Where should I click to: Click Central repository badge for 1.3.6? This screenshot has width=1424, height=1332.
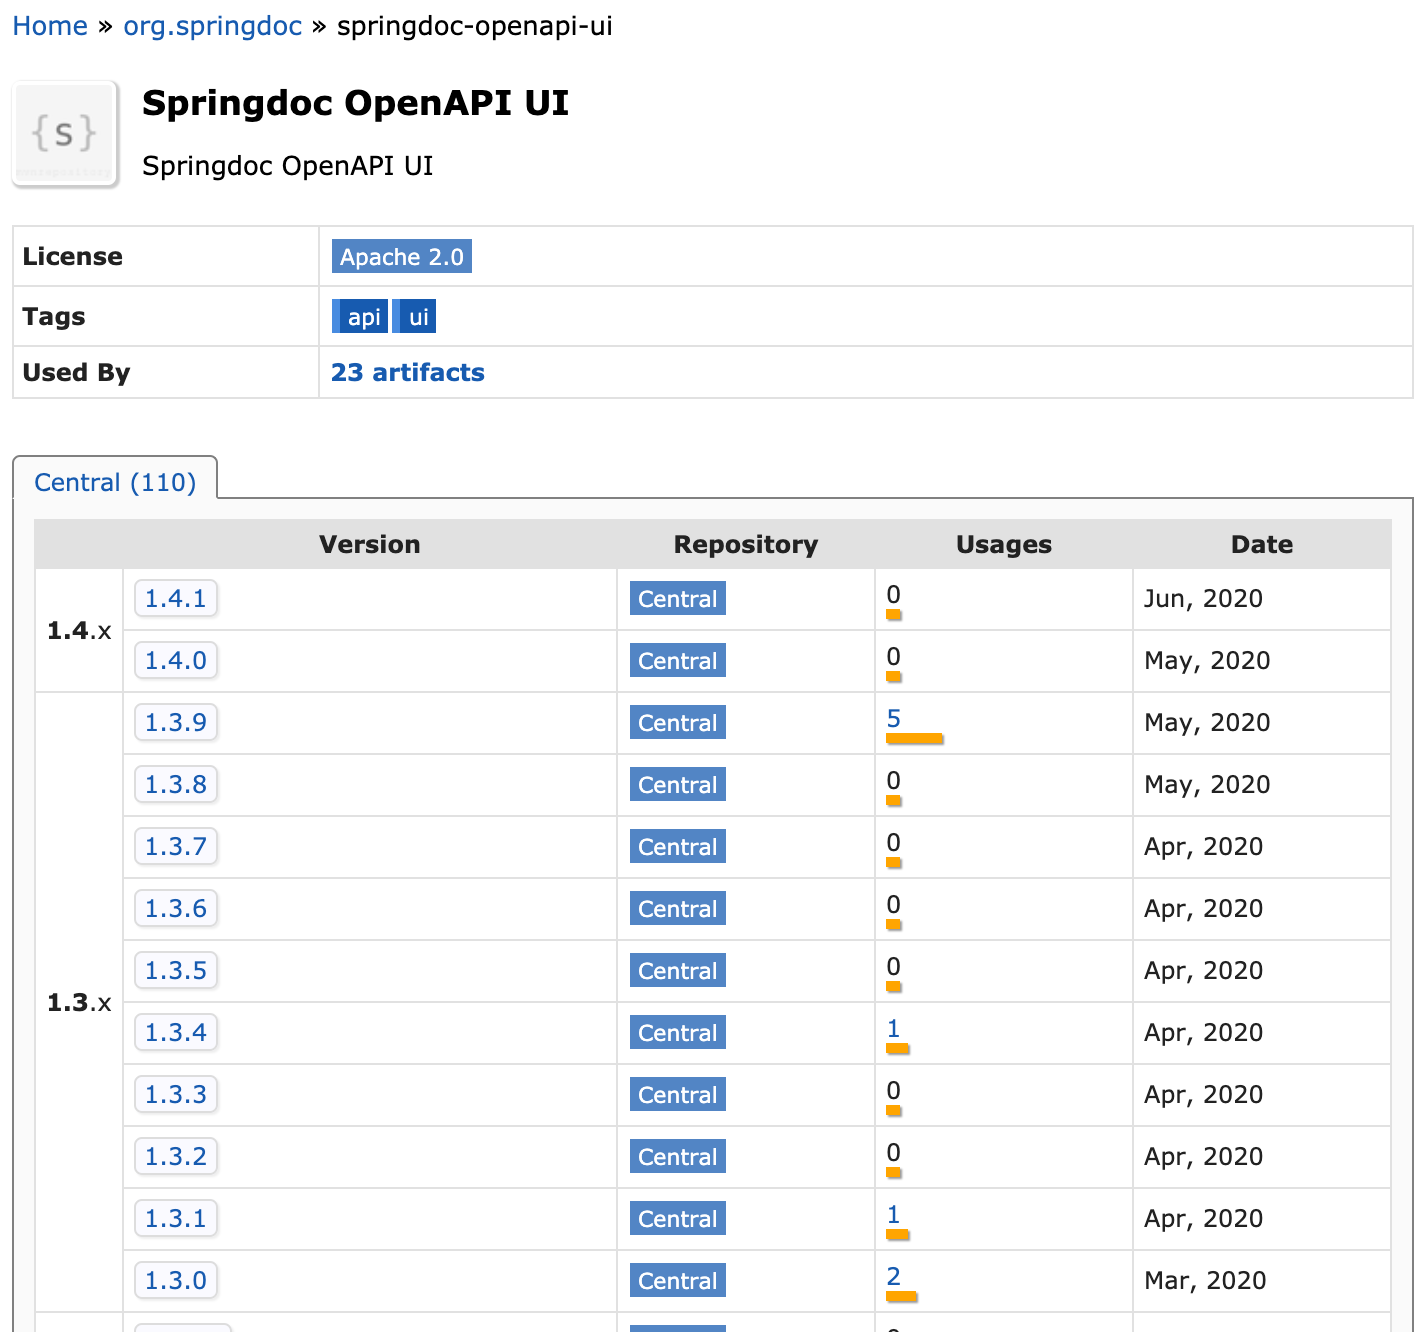(678, 909)
